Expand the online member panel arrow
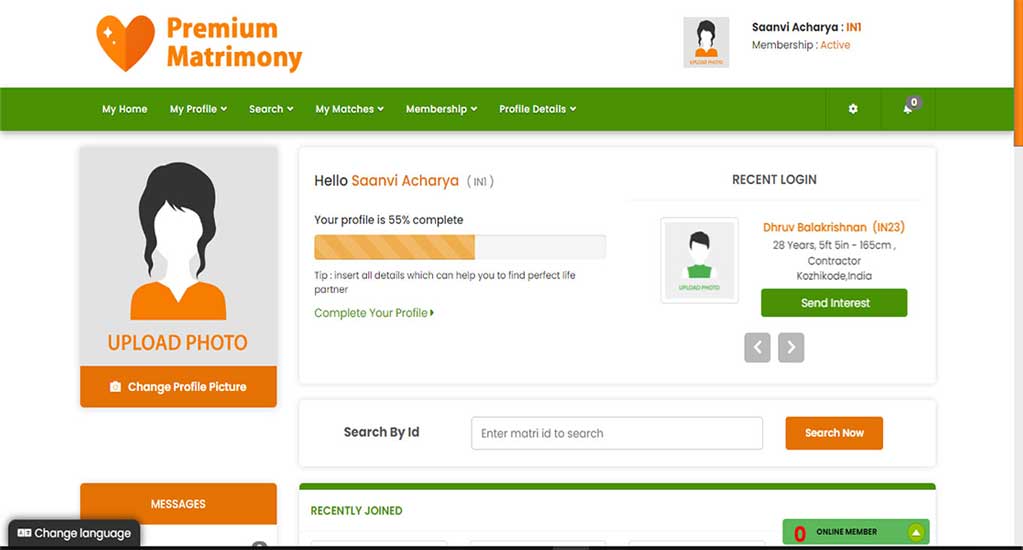Image resolution: width=1023 pixels, height=550 pixels. click(916, 532)
